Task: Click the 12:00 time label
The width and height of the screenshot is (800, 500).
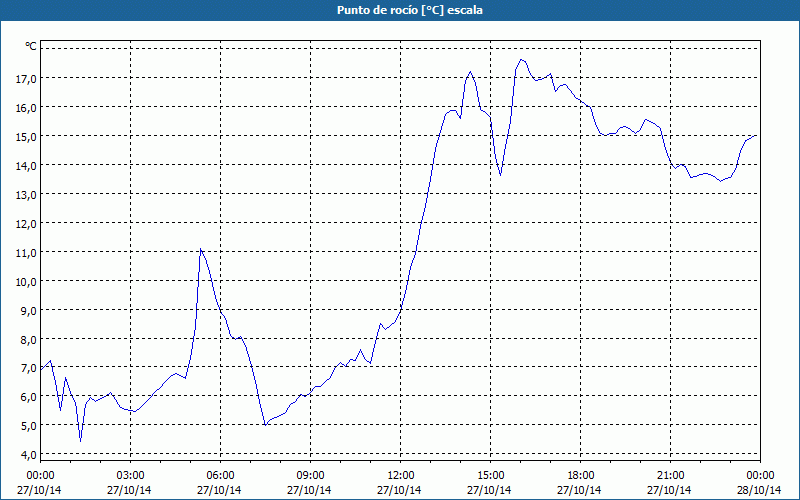Action: [401, 476]
